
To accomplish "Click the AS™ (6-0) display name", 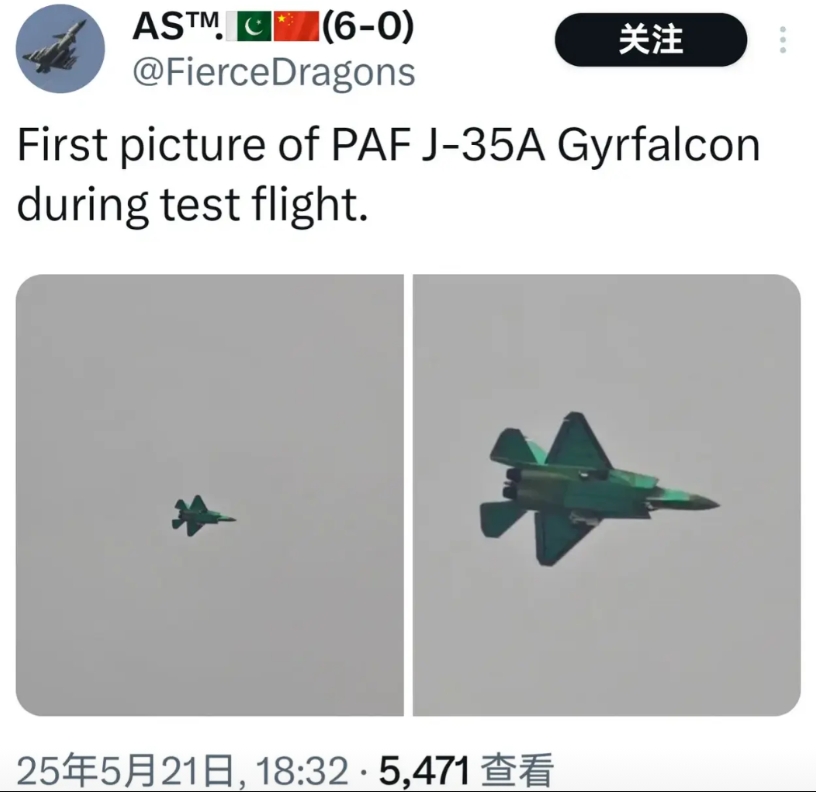I will click(274, 26).
